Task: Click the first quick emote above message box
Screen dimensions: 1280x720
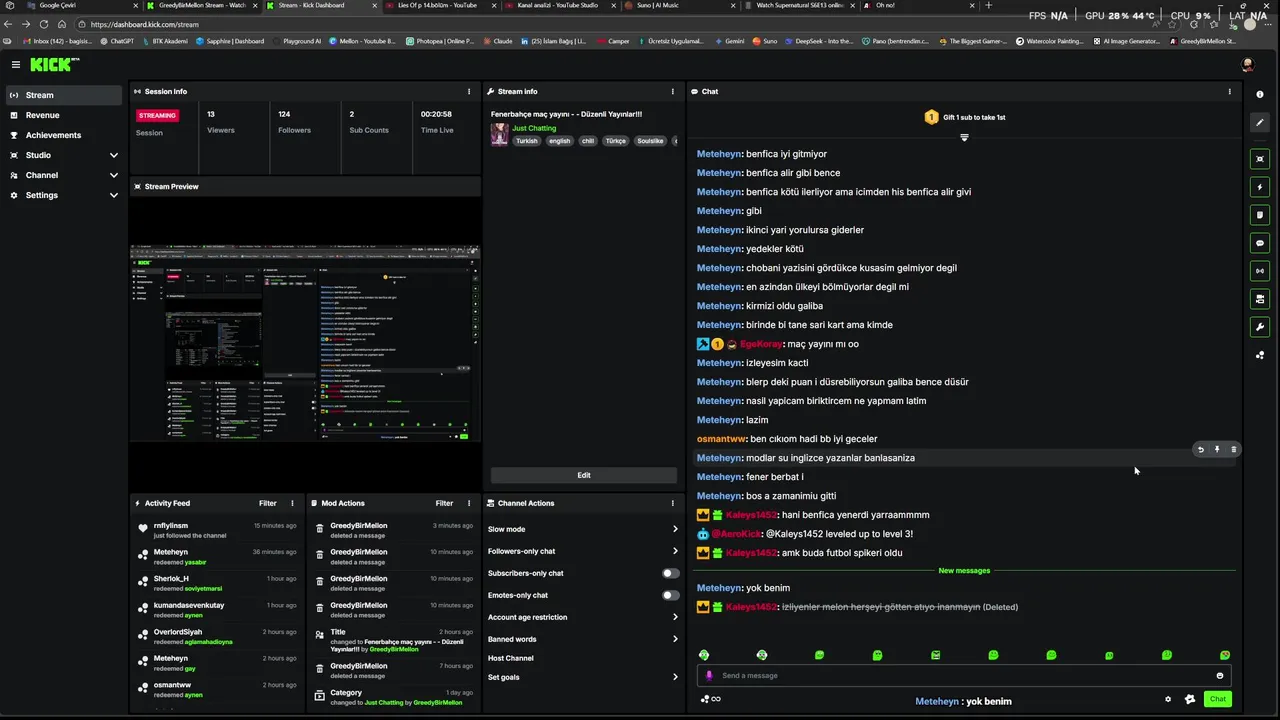Action: [704, 655]
